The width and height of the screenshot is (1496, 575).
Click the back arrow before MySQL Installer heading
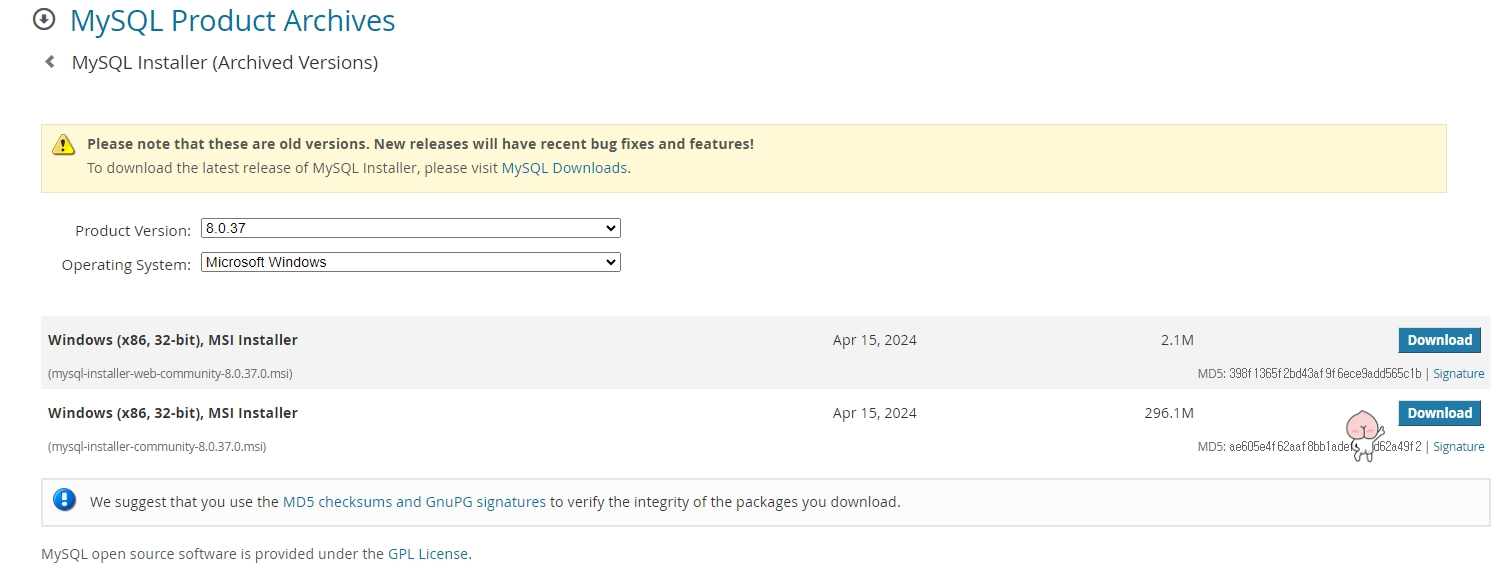point(49,62)
